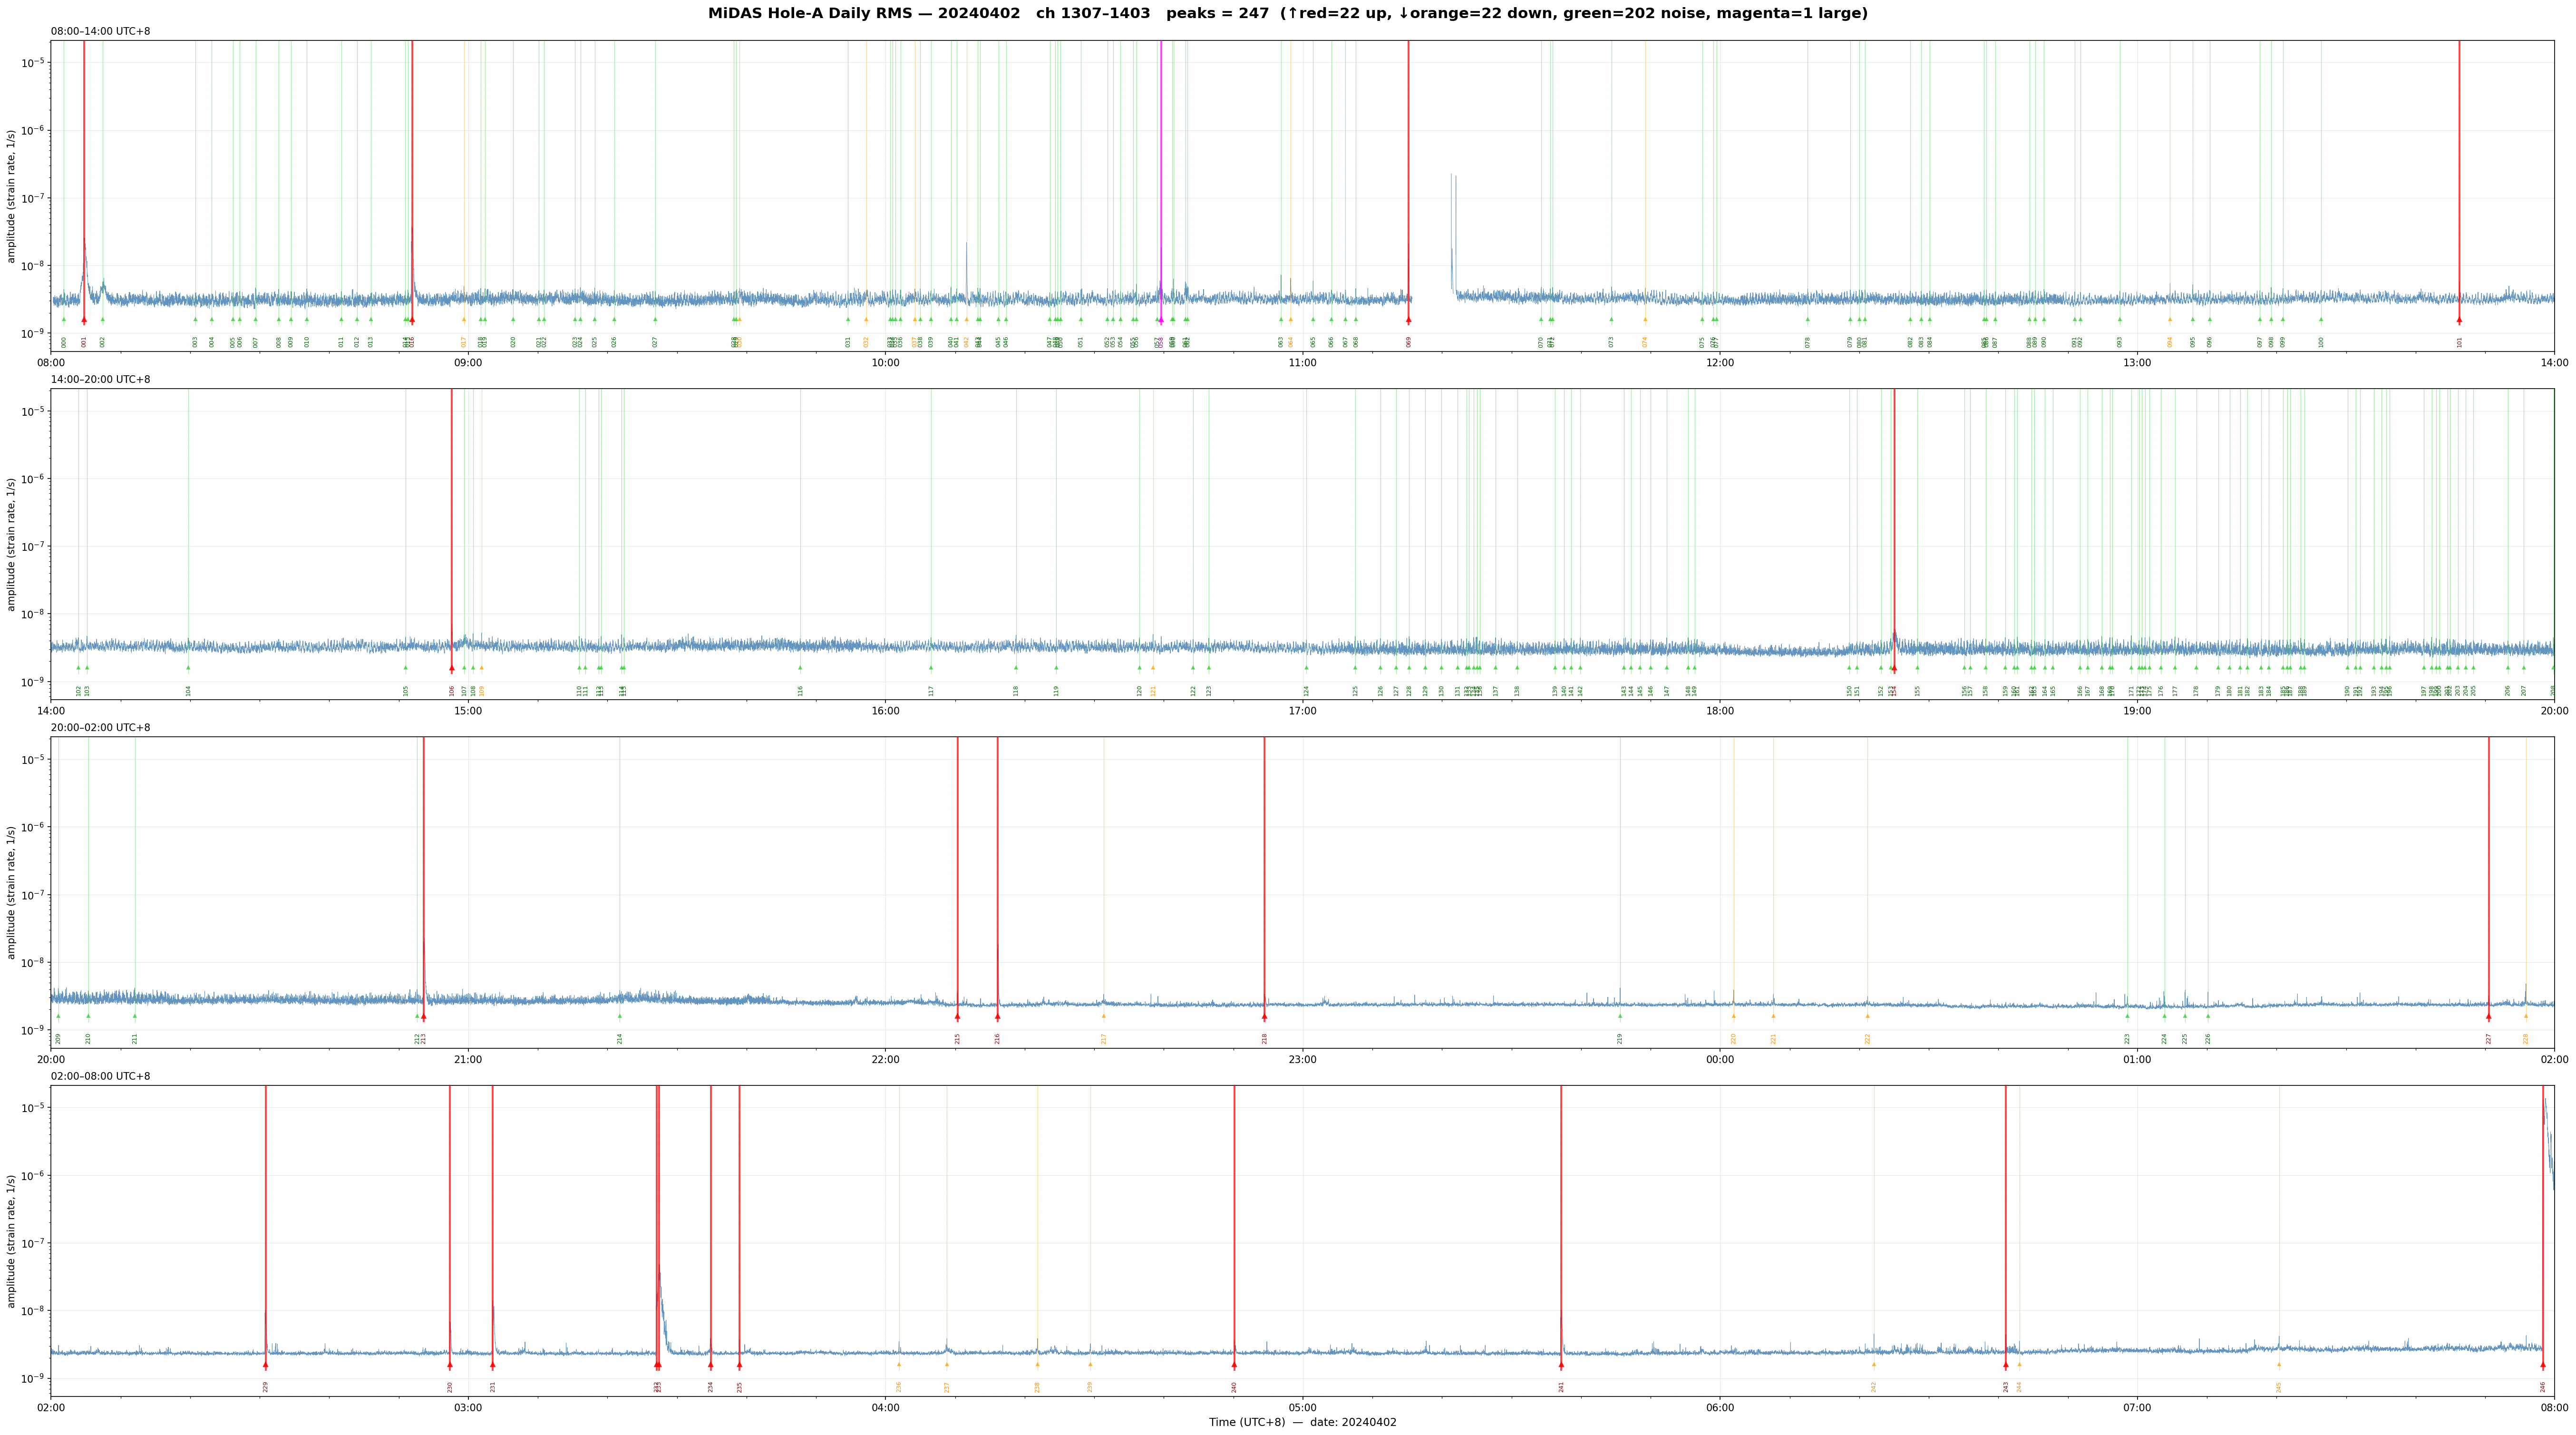2576x1435 pixels.
Task: Select the red peak number label 106
Action: pos(452,690)
